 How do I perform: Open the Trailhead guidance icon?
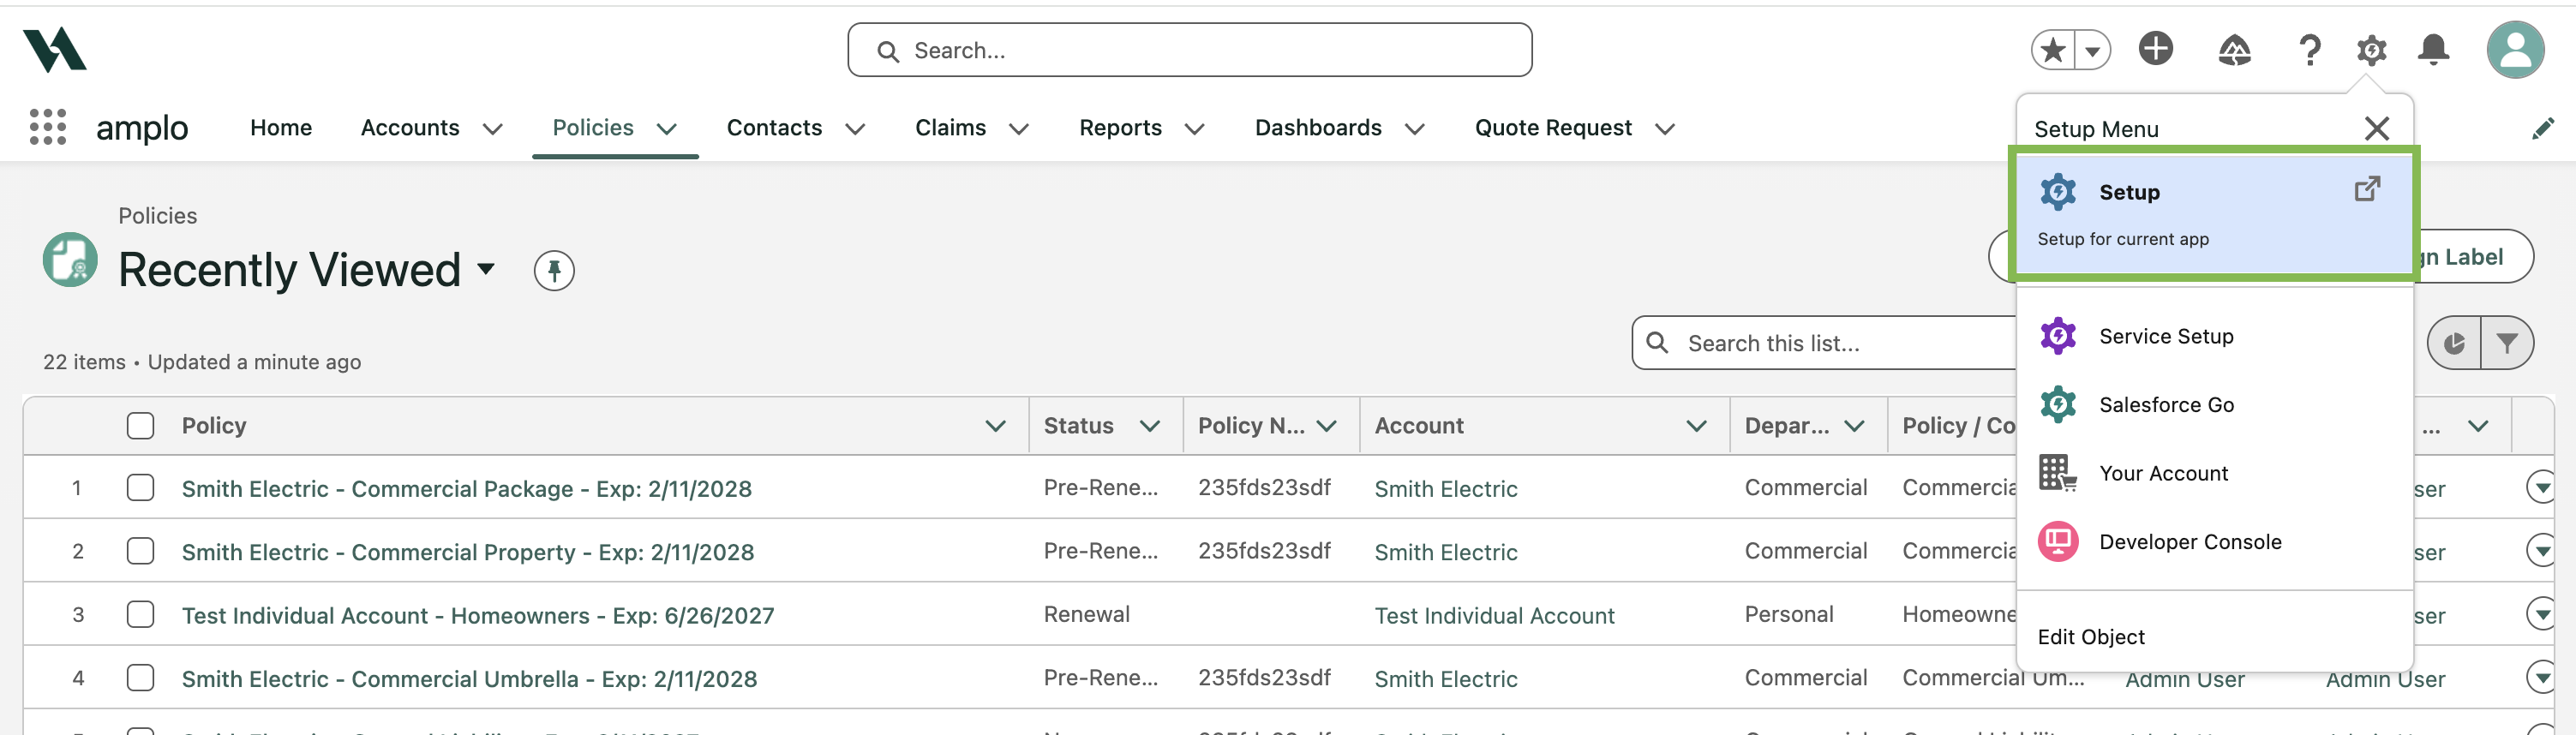[2235, 49]
